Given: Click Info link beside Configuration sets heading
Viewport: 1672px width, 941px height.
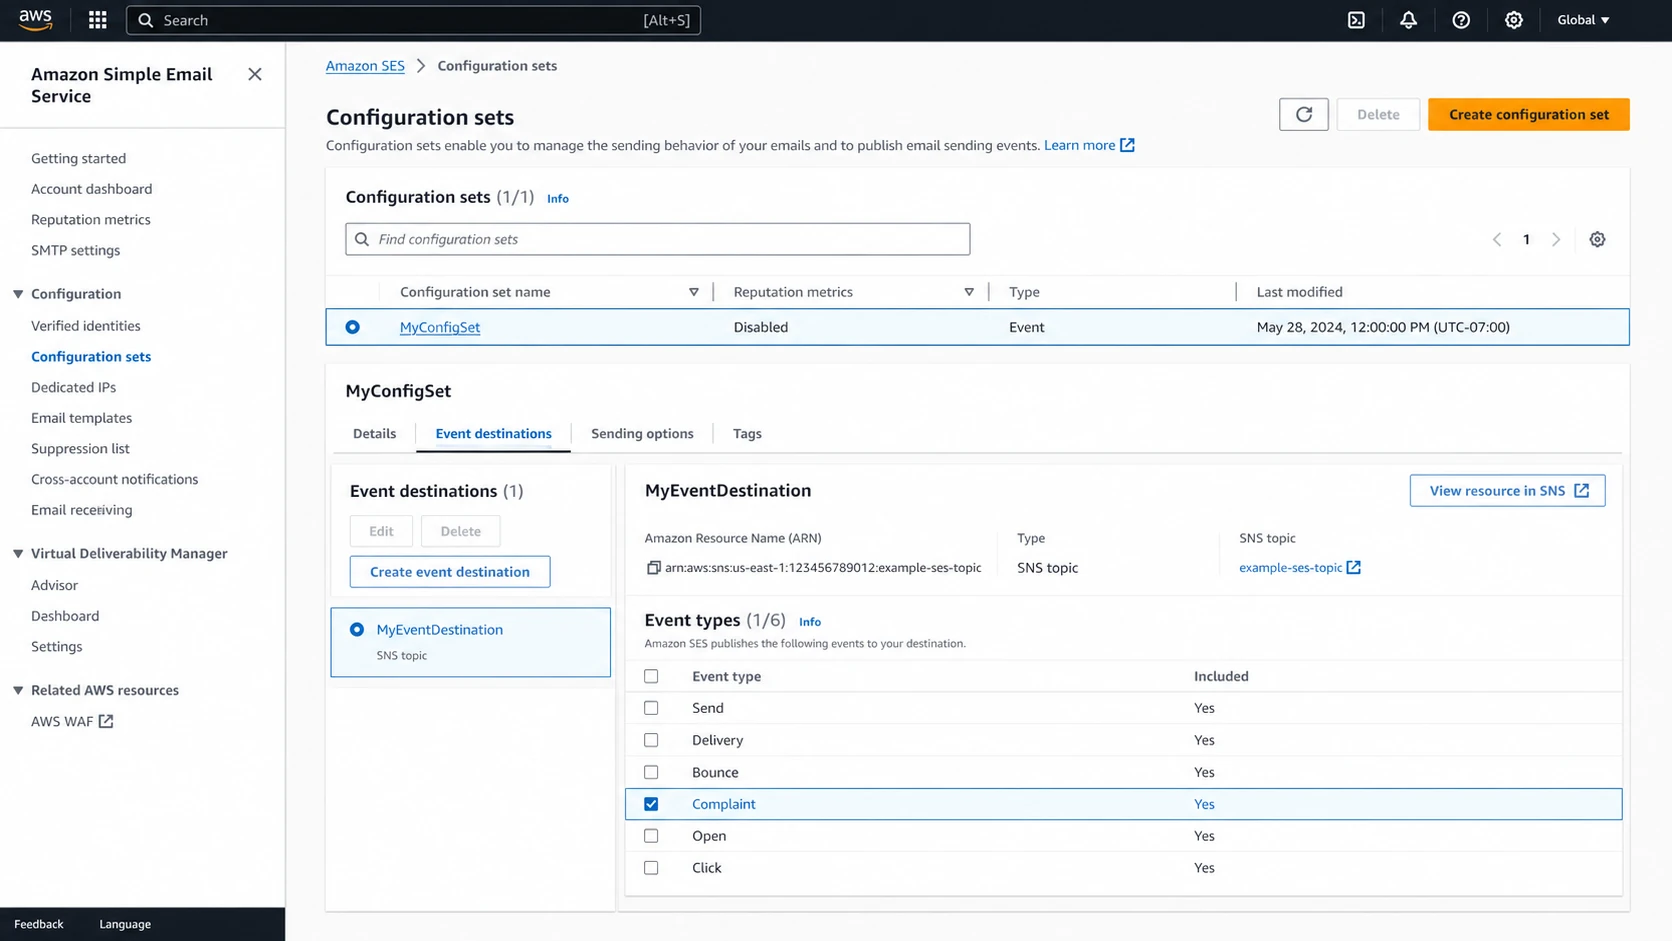Looking at the screenshot, I should click(x=558, y=198).
